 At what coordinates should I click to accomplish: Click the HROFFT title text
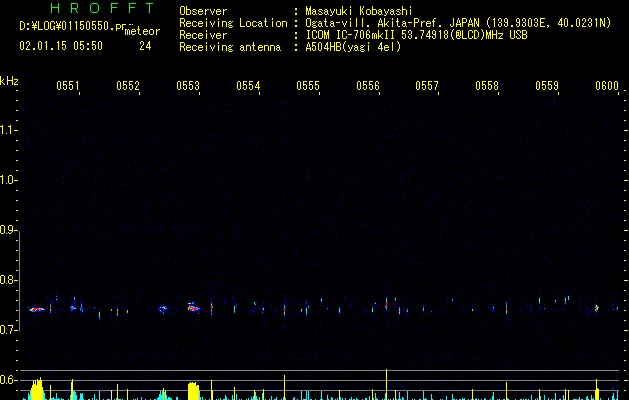tap(103, 8)
